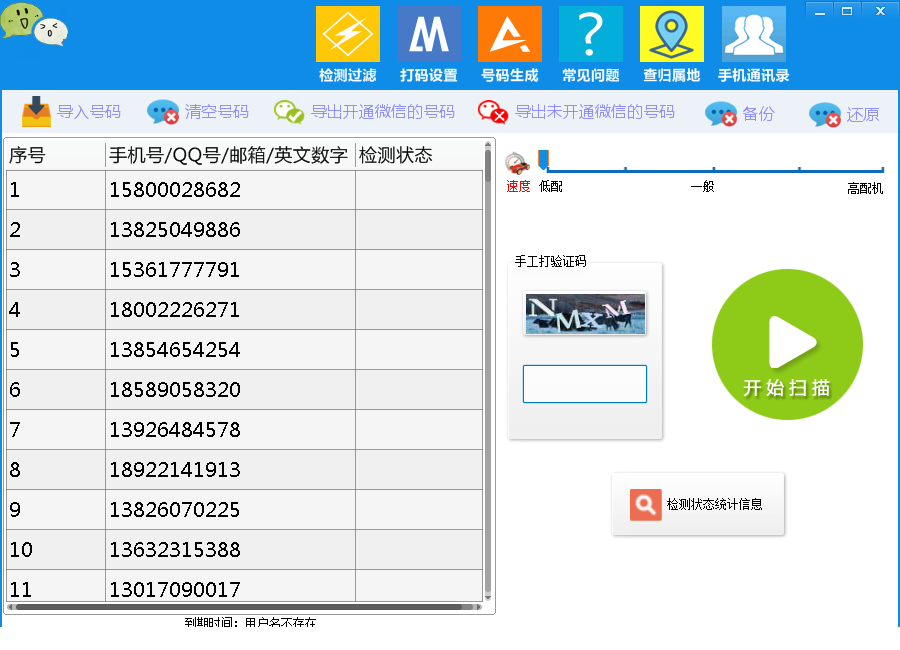Click 号码生成 menu label

510,75
